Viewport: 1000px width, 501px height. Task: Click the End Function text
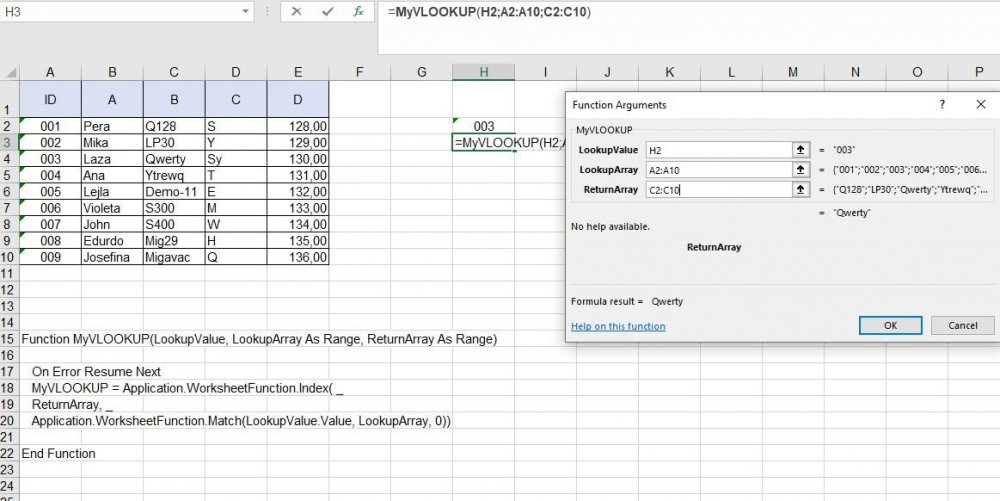pyautogui.click(x=59, y=454)
